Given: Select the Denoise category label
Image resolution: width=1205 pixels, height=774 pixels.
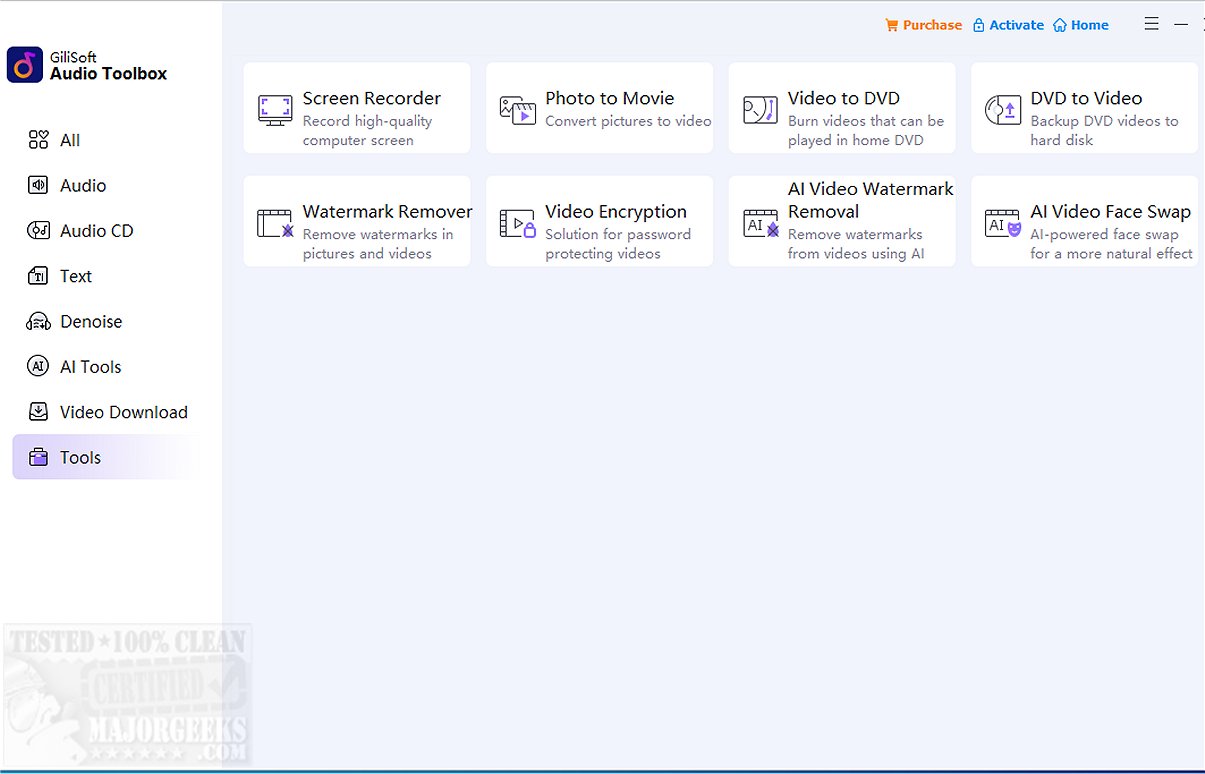Looking at the screenshot, I should [x=91, y=321].
